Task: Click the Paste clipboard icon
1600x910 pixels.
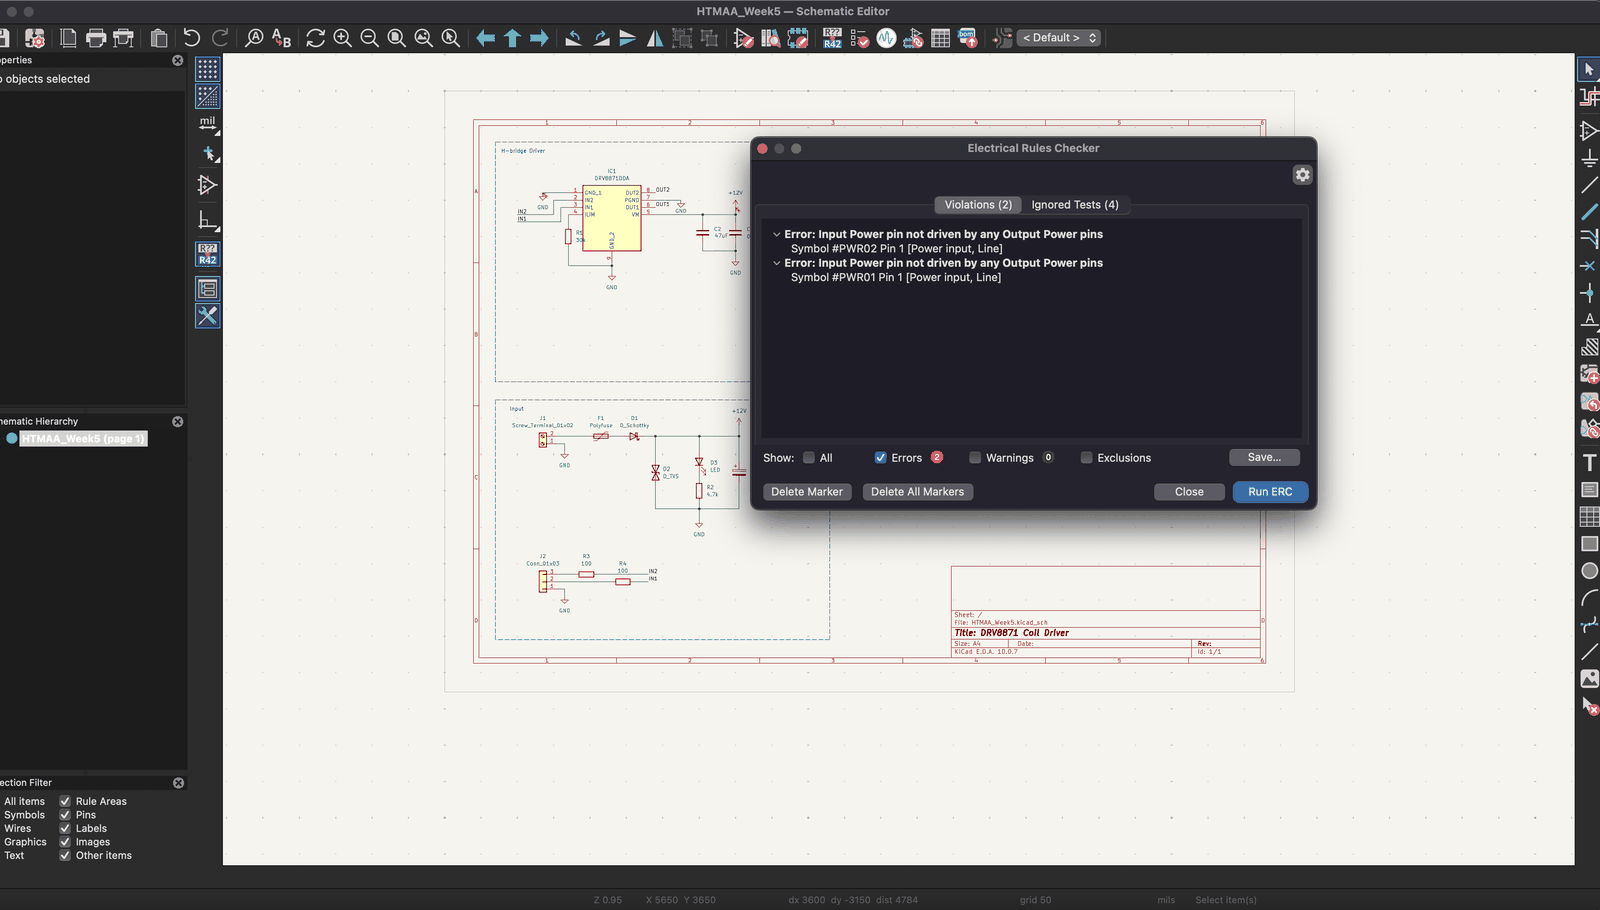Action: click(x=158, y=38)
